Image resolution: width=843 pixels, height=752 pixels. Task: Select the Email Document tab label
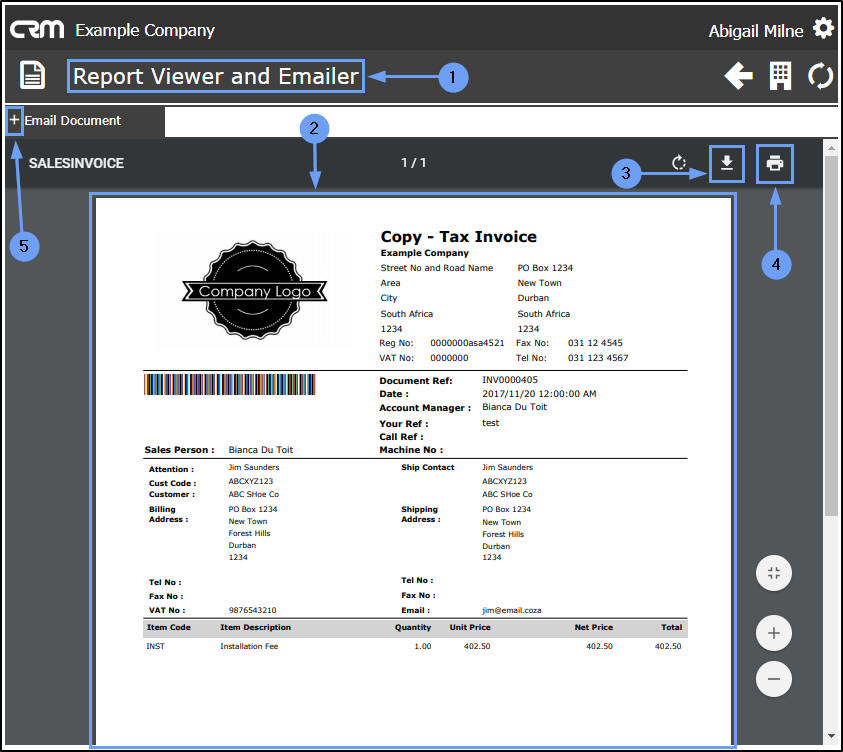[x=73, y=121]
